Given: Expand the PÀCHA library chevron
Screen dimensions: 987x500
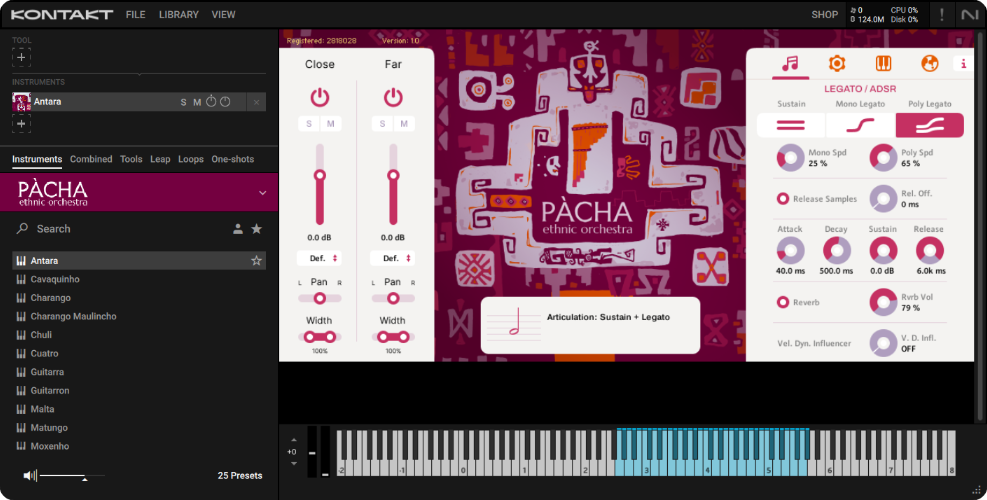Looking at the screenshot, I should pyautogui.click(x=262, y=193).
